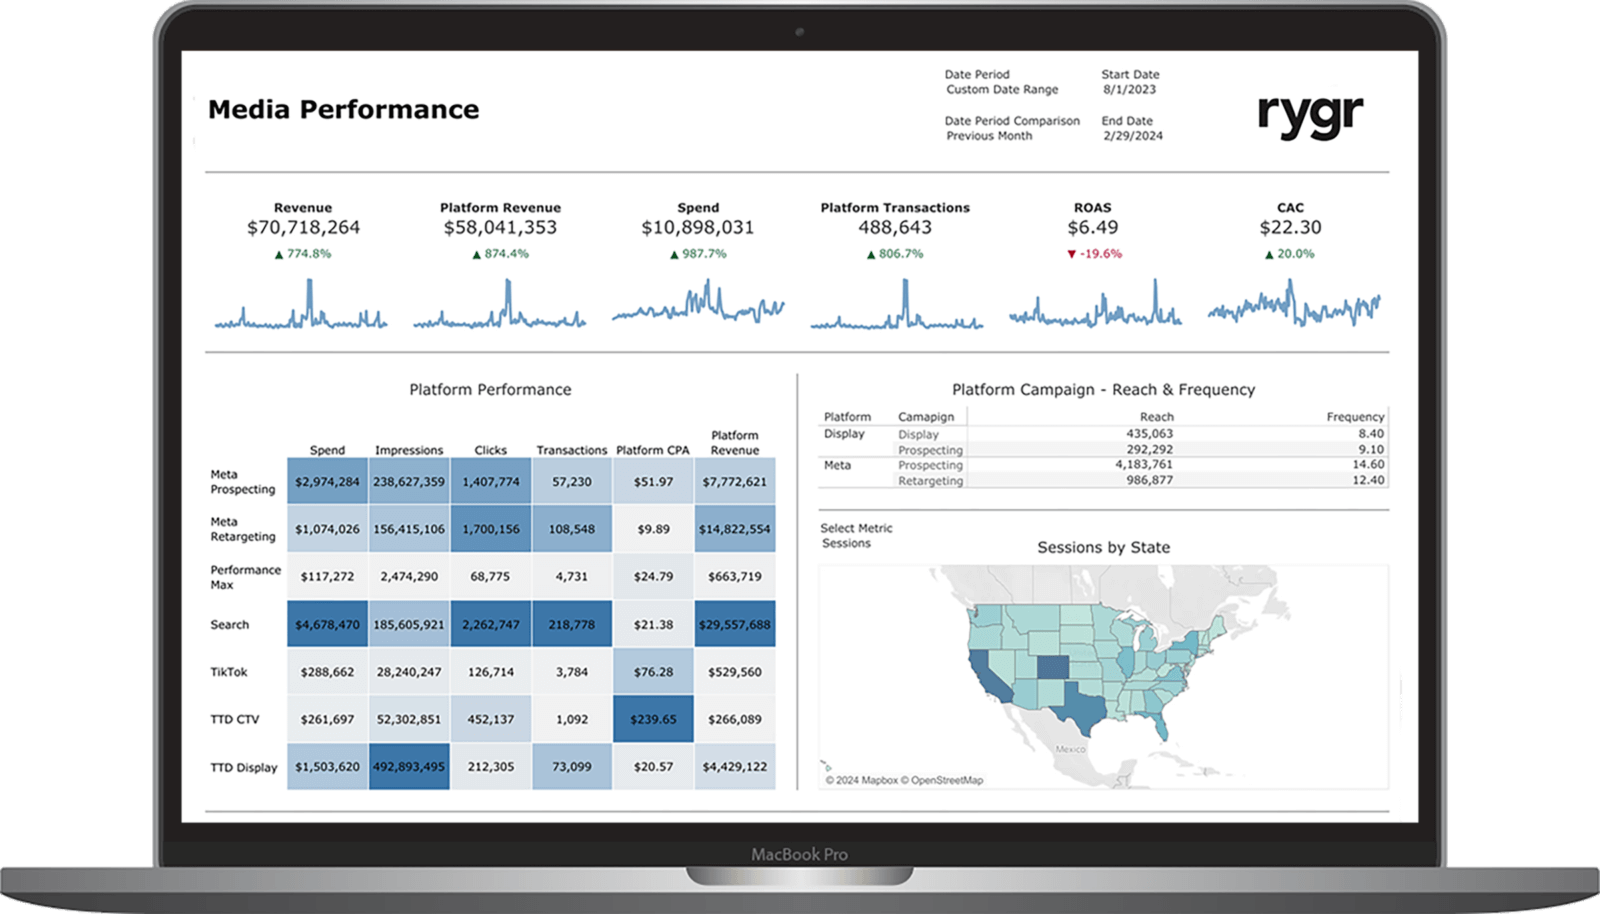Click the green up arrow under Spend

coord(674,254)
